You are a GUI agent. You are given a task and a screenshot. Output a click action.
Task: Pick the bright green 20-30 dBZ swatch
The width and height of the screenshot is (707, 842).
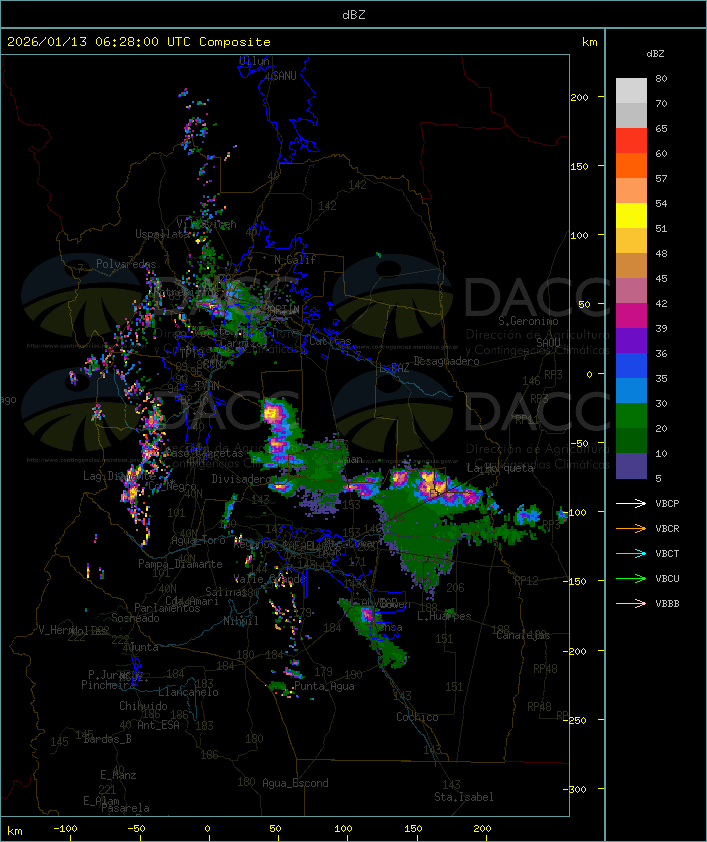point(631,416)
